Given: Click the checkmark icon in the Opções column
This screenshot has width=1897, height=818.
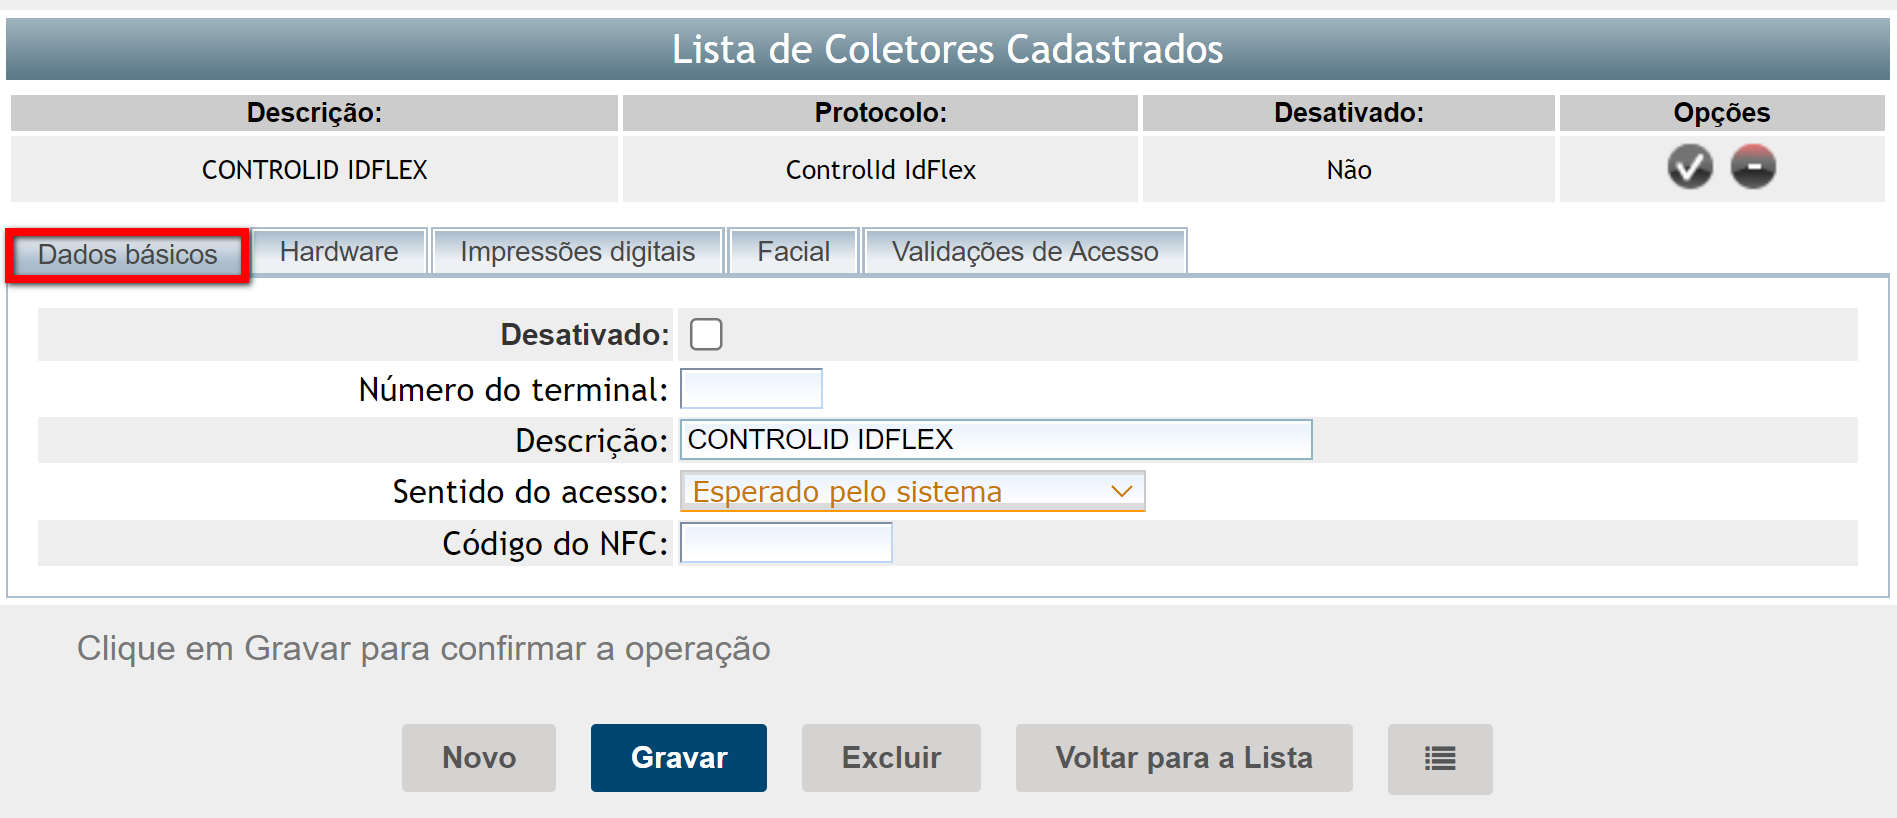Looking at the screenshot, I should tap(1689, 167).
